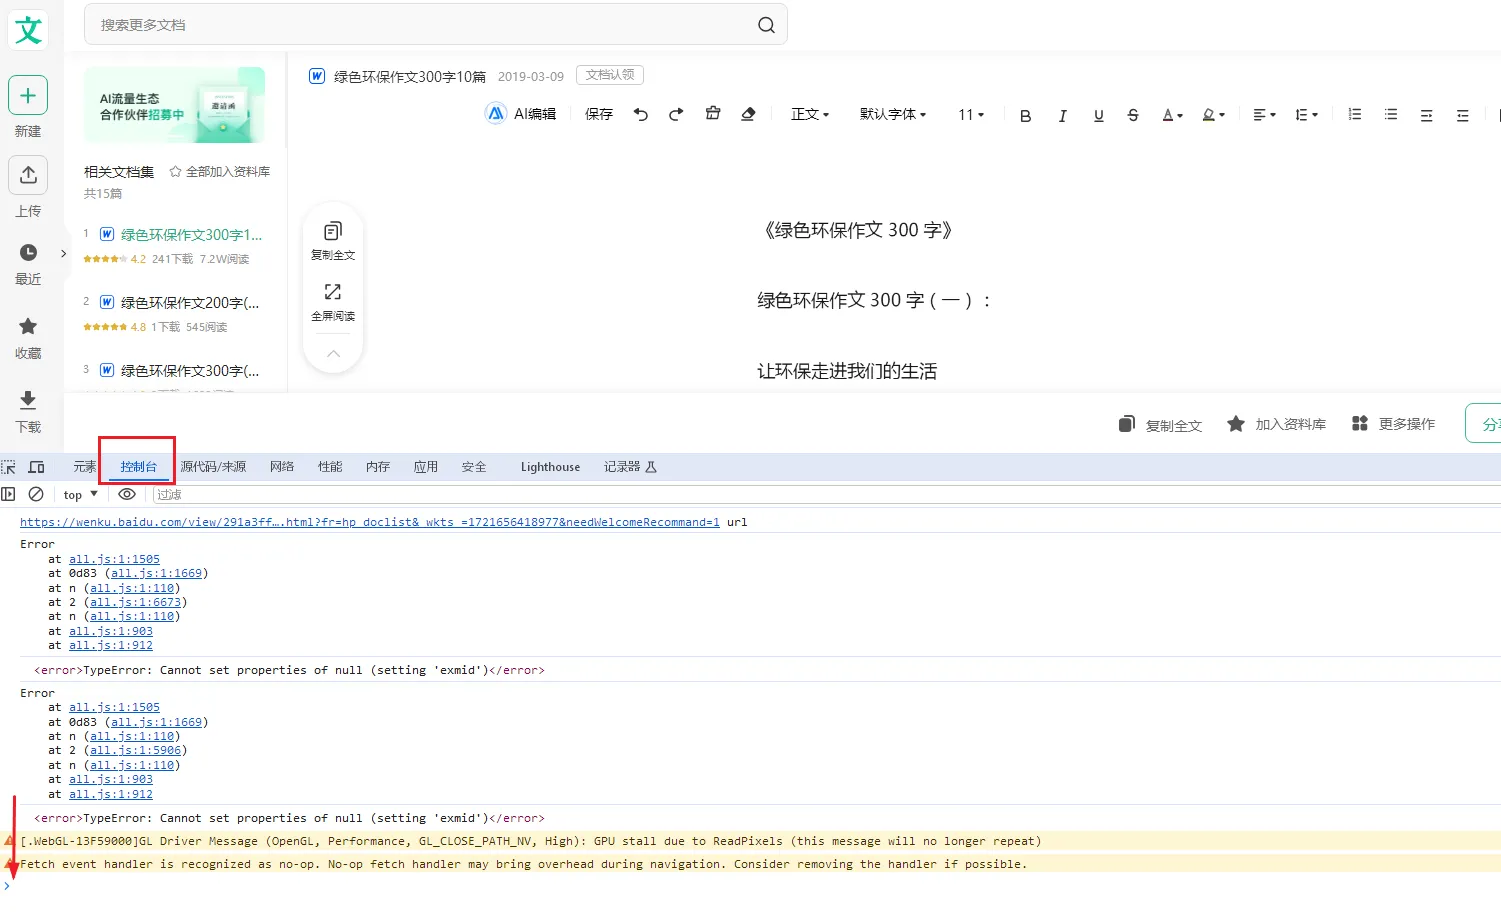Switch to the 内存 Memory tab
Screen dimensions: 1501x922
378,467
